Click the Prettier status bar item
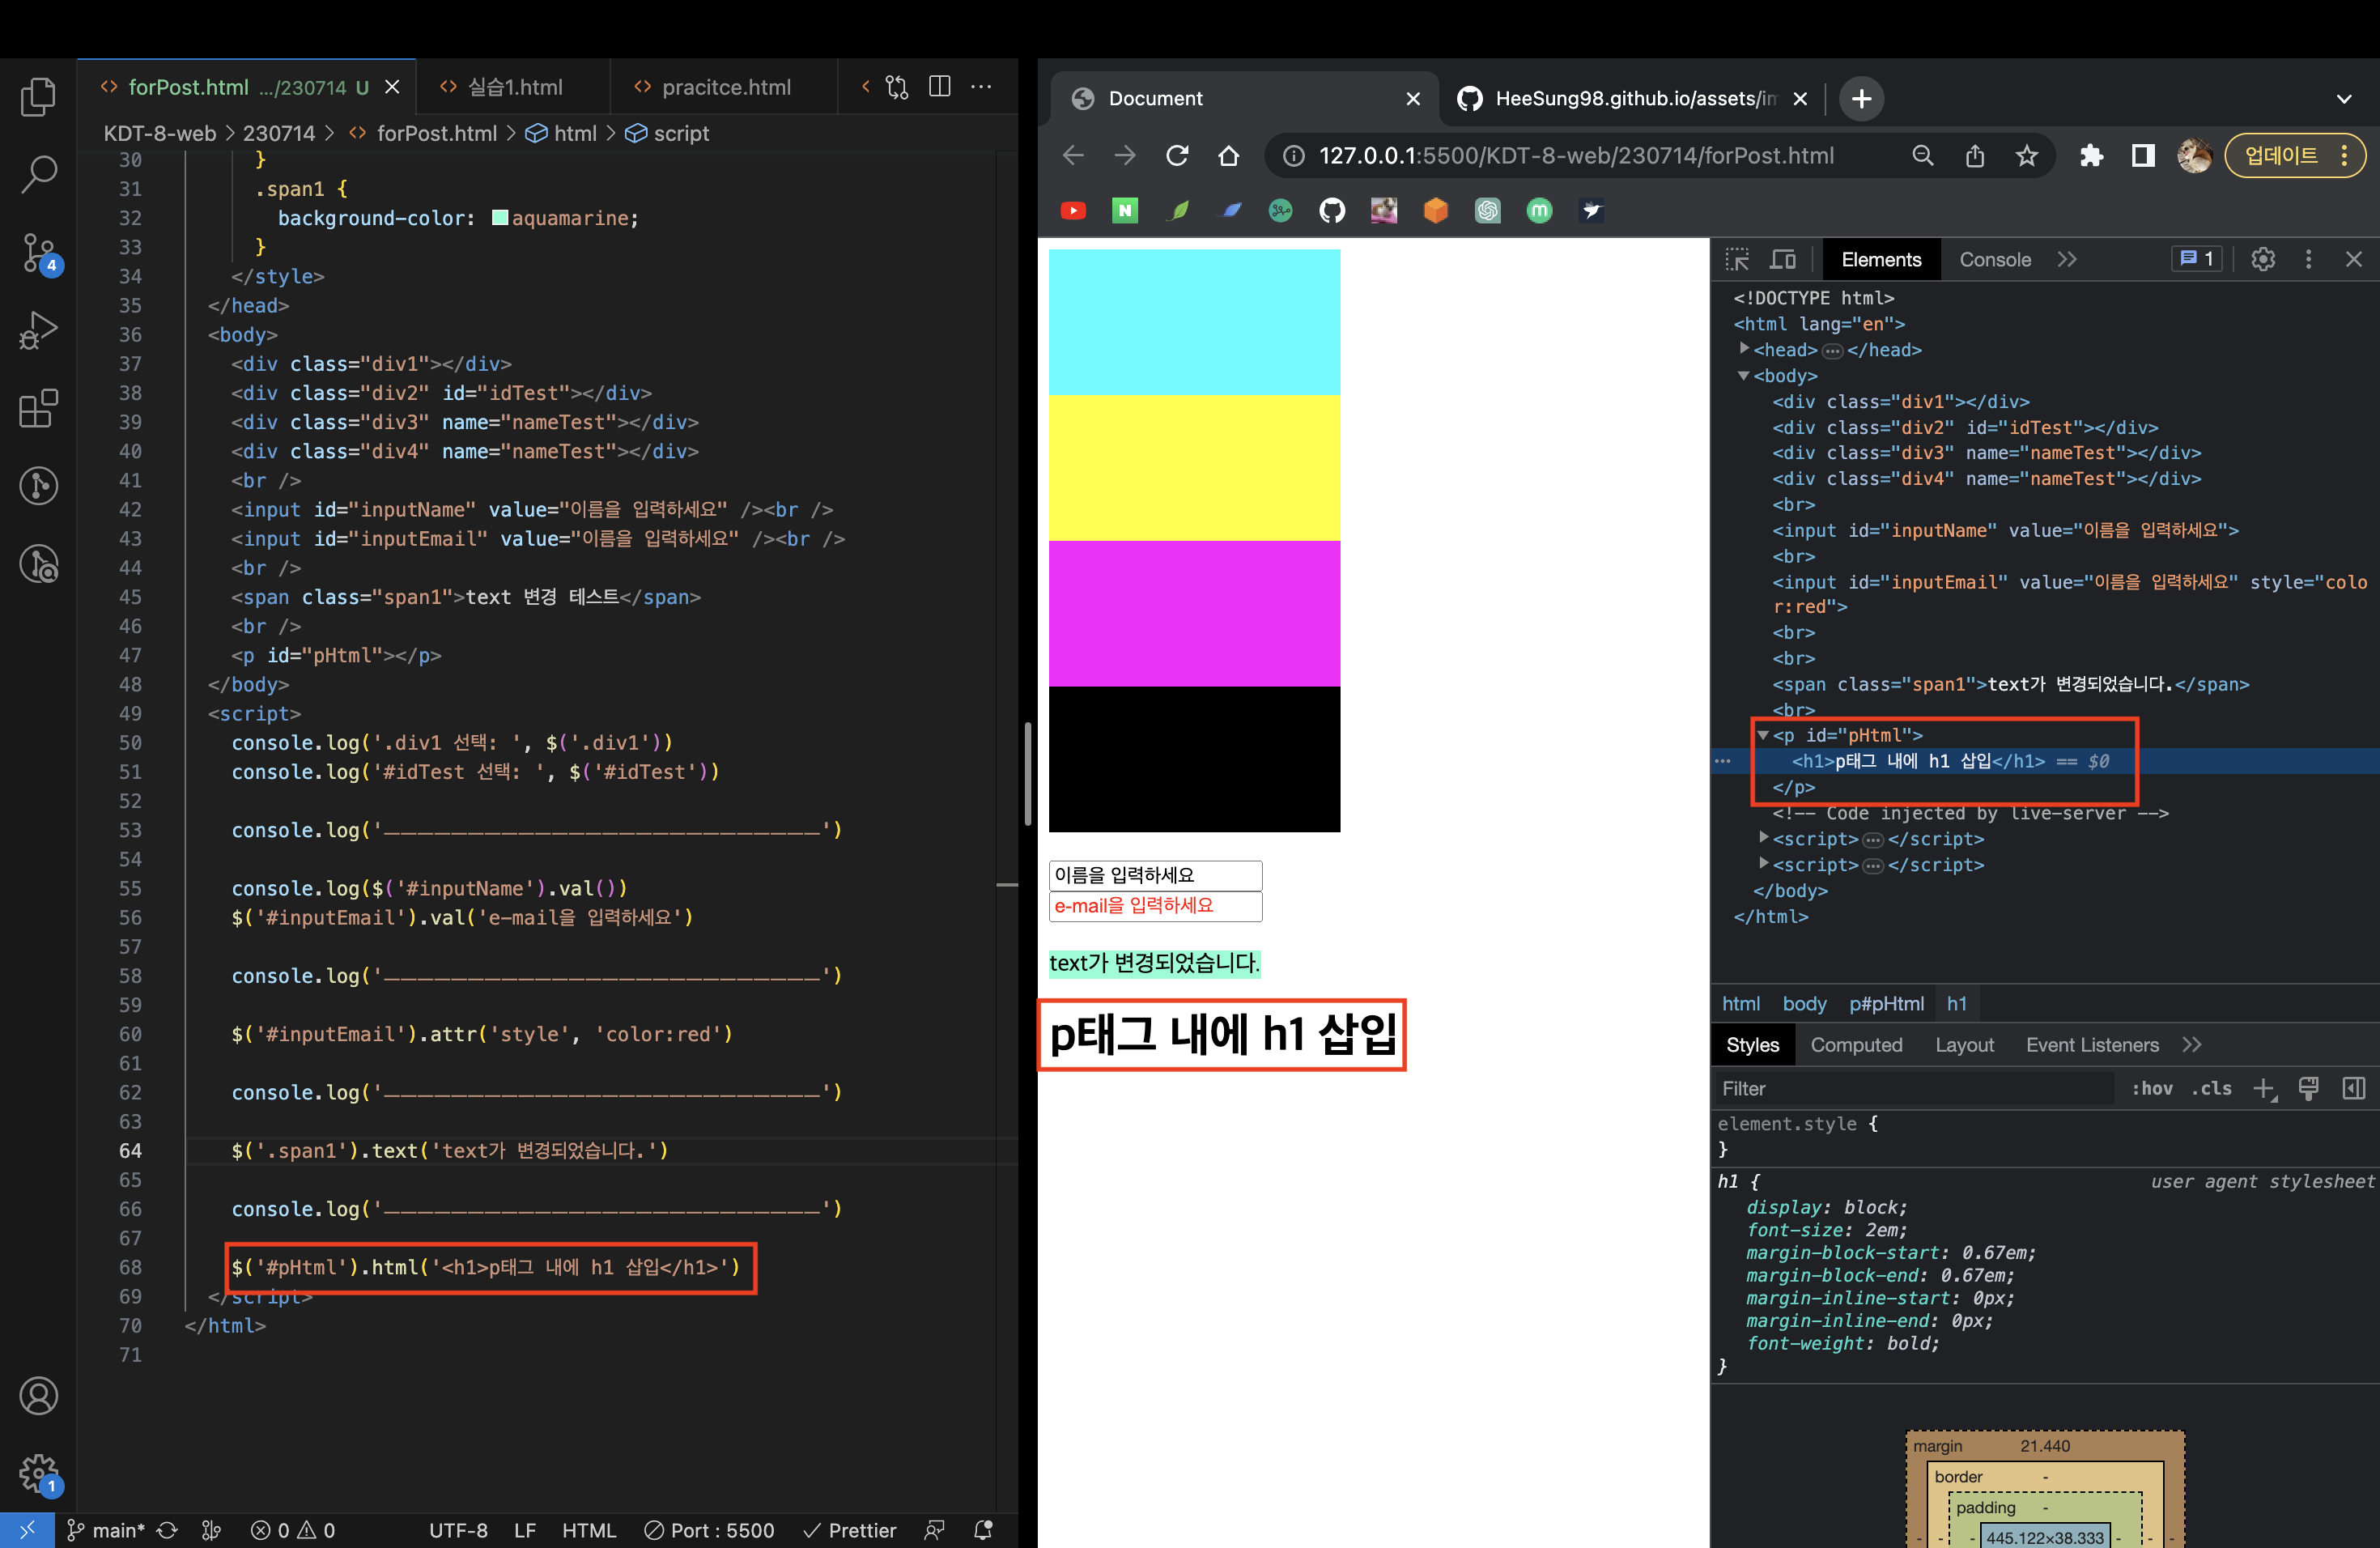The image size is (2380, 1548). 850,1530
